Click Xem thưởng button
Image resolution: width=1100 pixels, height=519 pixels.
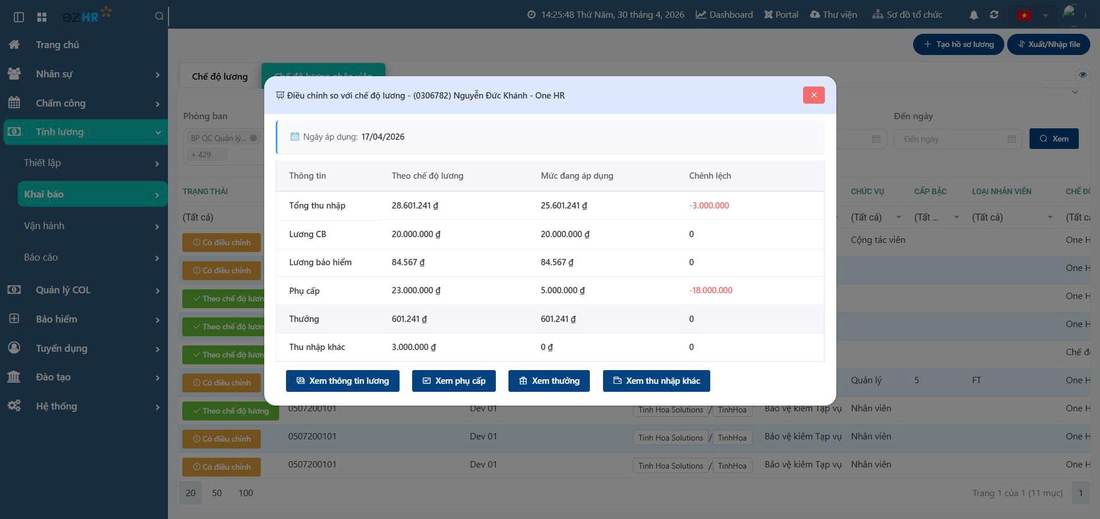[549, 381]
